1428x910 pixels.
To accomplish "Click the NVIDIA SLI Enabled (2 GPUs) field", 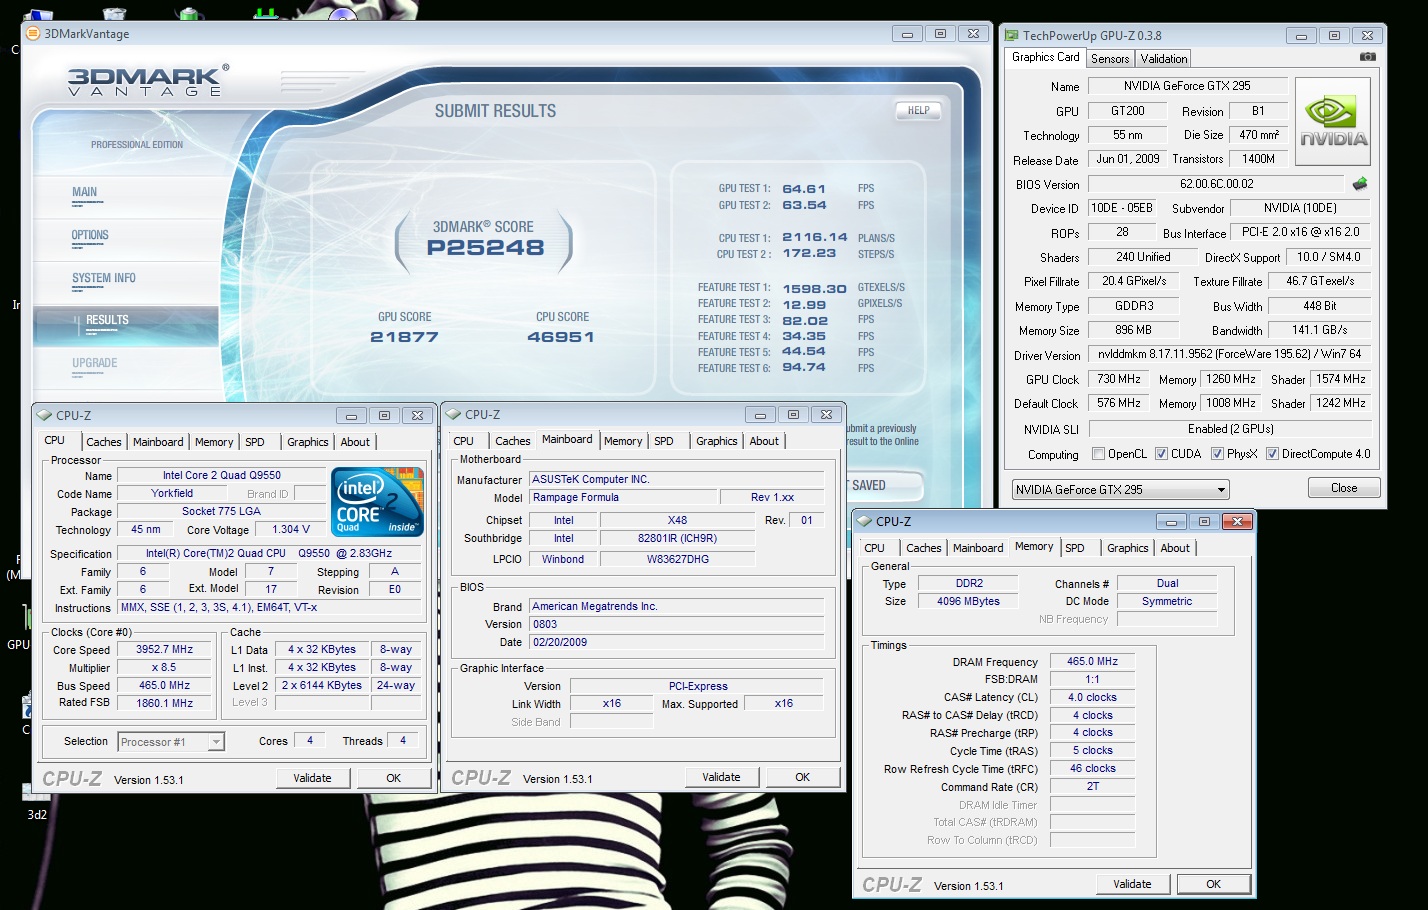I will [x=1230, y=429].
